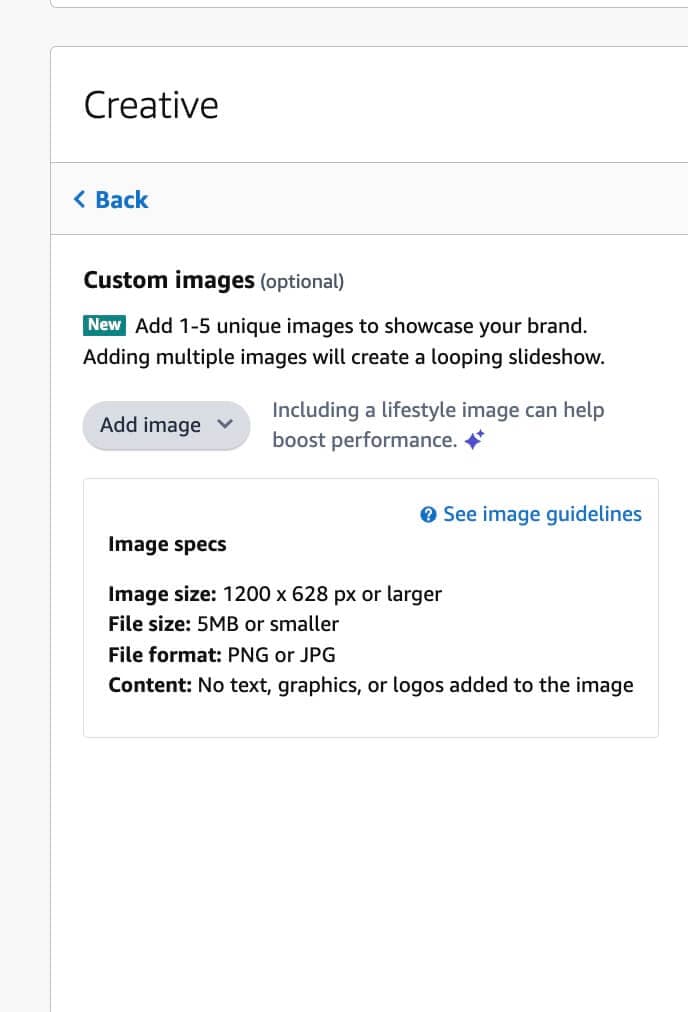Click the circular help icon beside guidelines
688x1012 pixels.
point(429,513)
